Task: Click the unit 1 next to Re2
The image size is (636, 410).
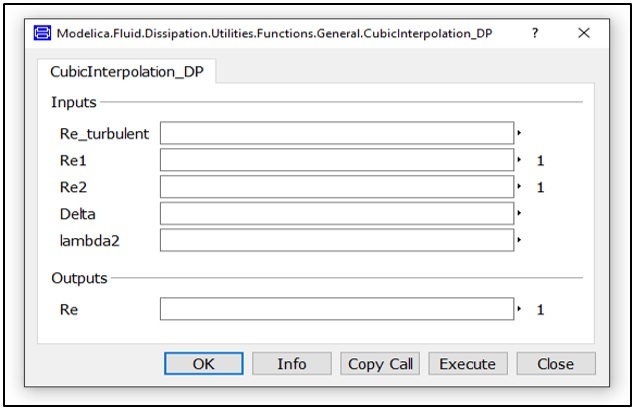Action: pyautogui.click(x=540, y=187)
